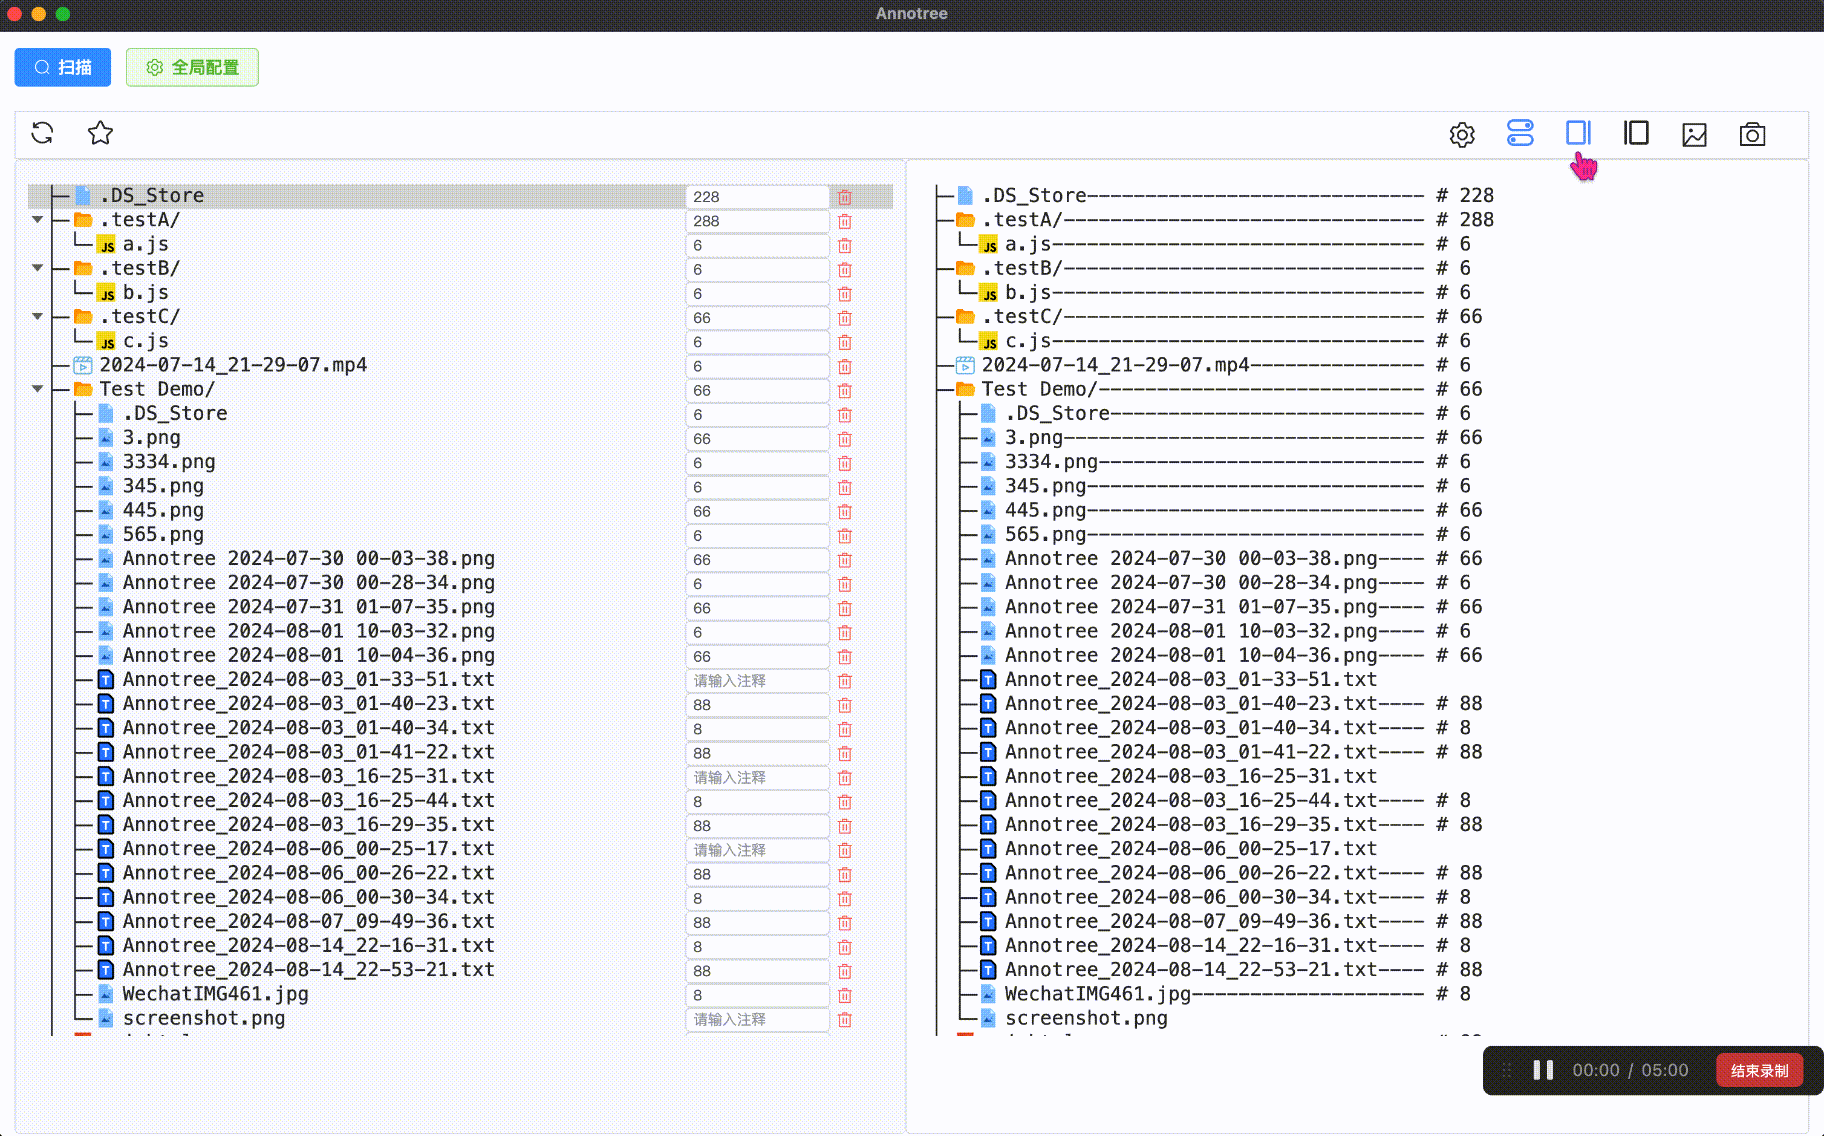
Task: Click the annotation field for Annotree_2024-08-03_01-33-51.txt
Action: coord(757,681)
